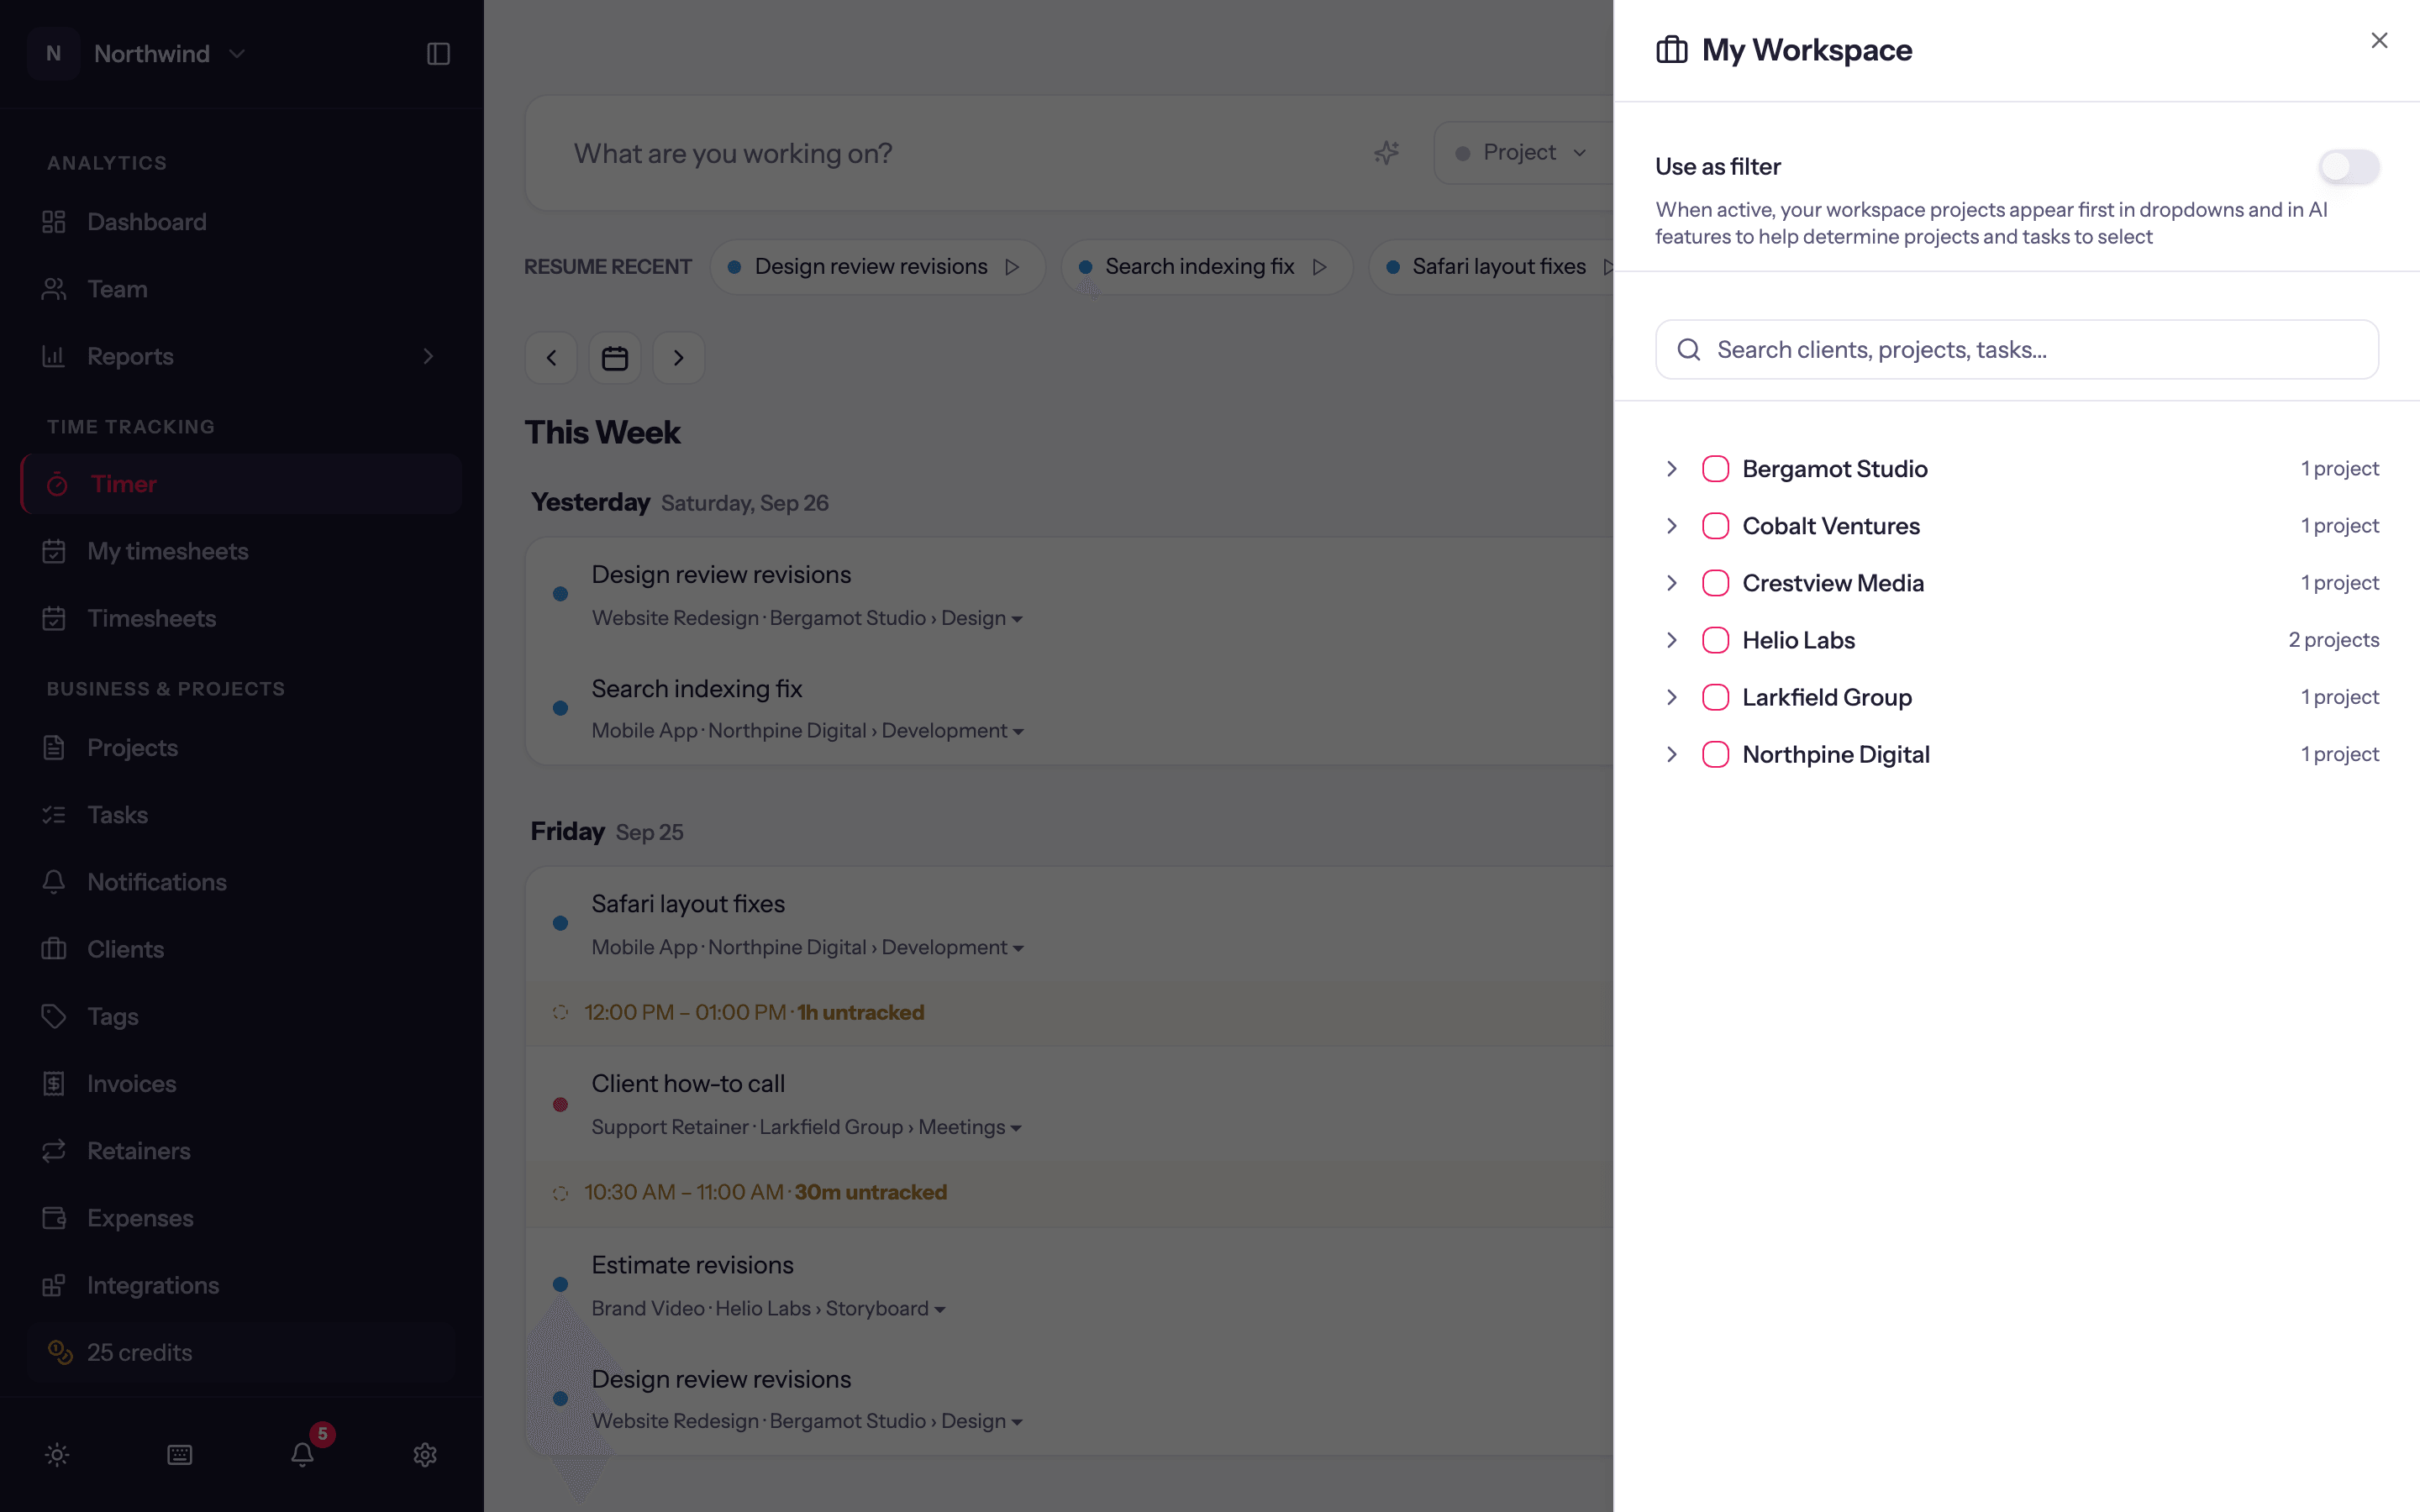The width and height of the screenshot is (2420, 1512).
Task: Expand the Bergamot Studio client row
Action: pyautogui.click(x=1672, y=469)
